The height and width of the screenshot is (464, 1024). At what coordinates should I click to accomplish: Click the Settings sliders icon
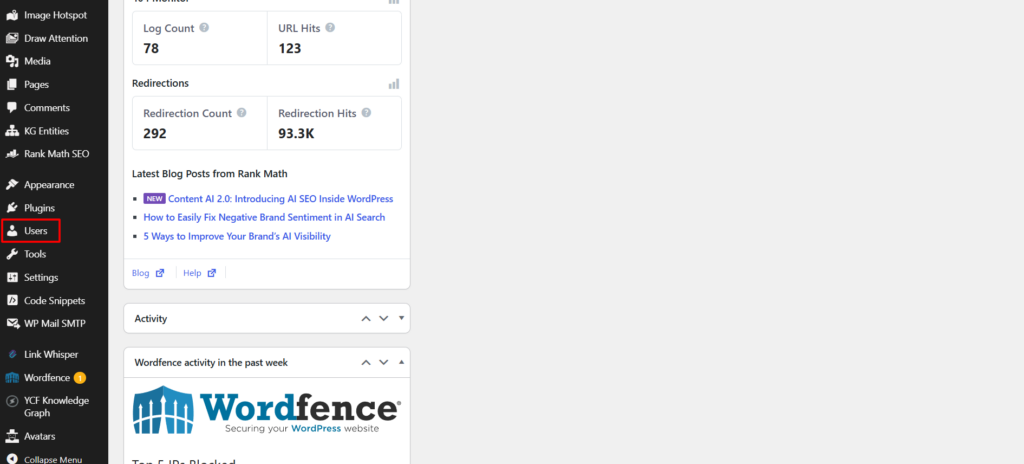coord(12,277)
